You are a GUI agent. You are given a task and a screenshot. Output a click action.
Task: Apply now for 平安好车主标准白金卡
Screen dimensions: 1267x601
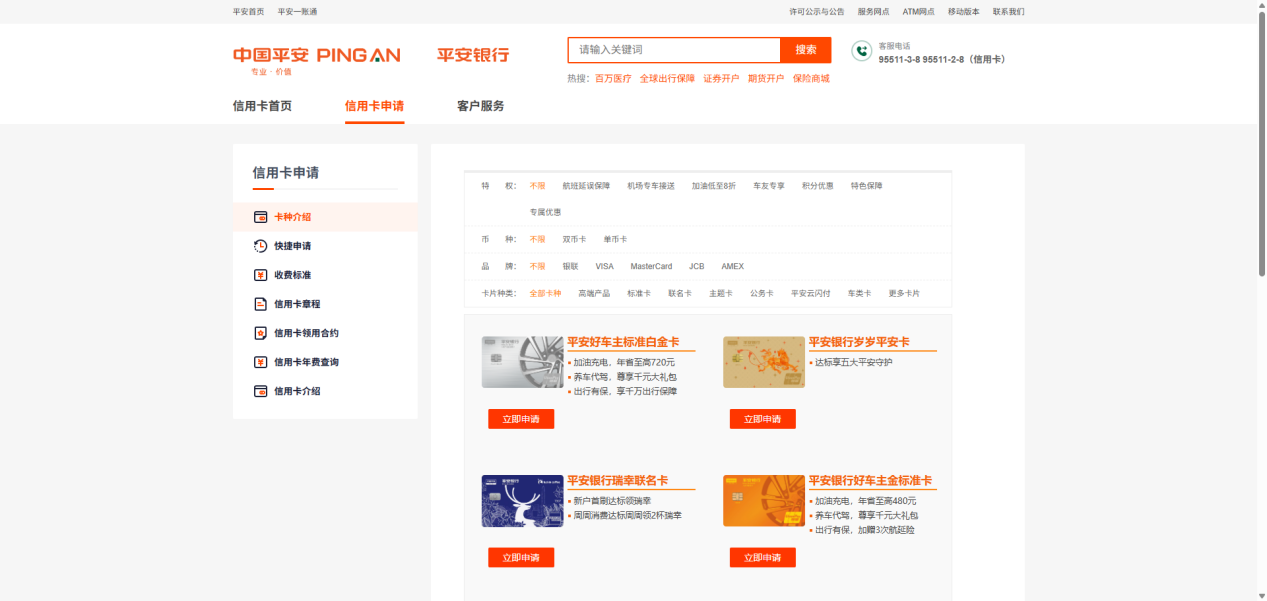point(521,419)
